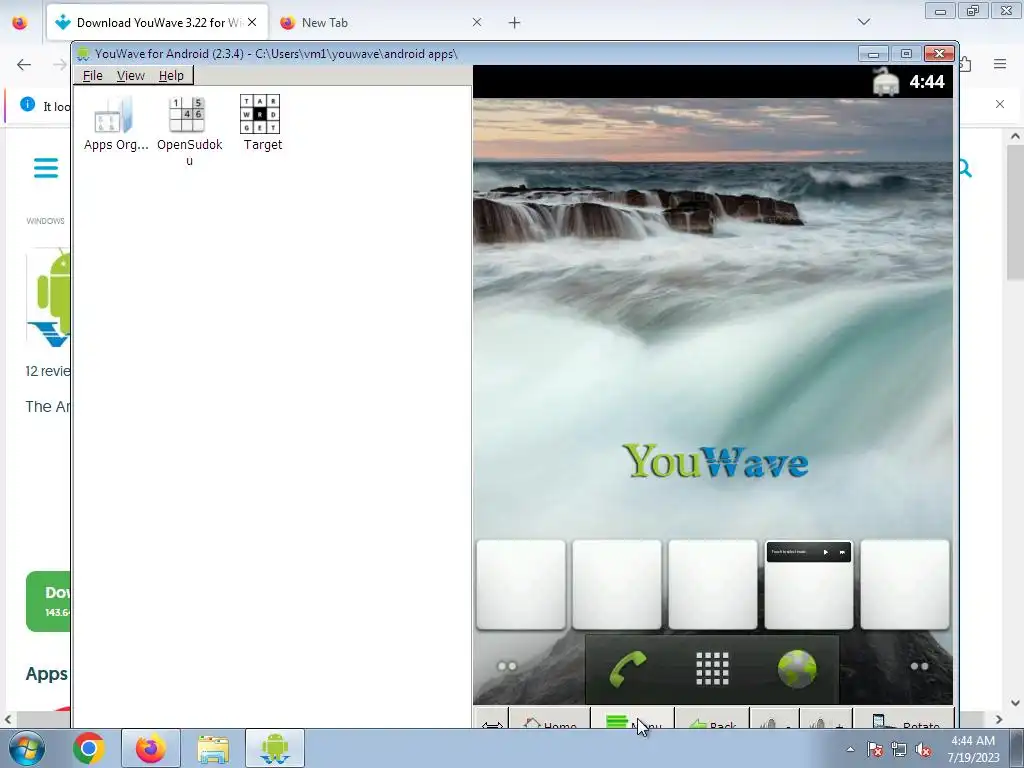The width and height of the screenshot is (1024, 768).
Task: Click the webpage search magnifier icon
Action: pos(965,168)
